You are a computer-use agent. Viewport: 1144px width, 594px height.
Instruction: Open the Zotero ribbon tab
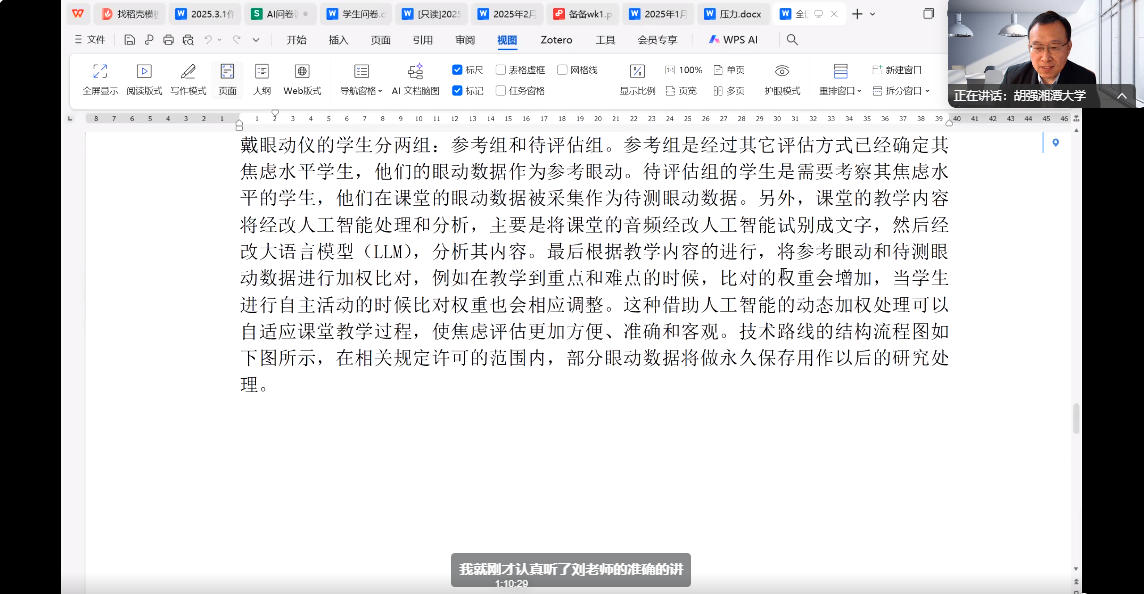pos(556,40)
